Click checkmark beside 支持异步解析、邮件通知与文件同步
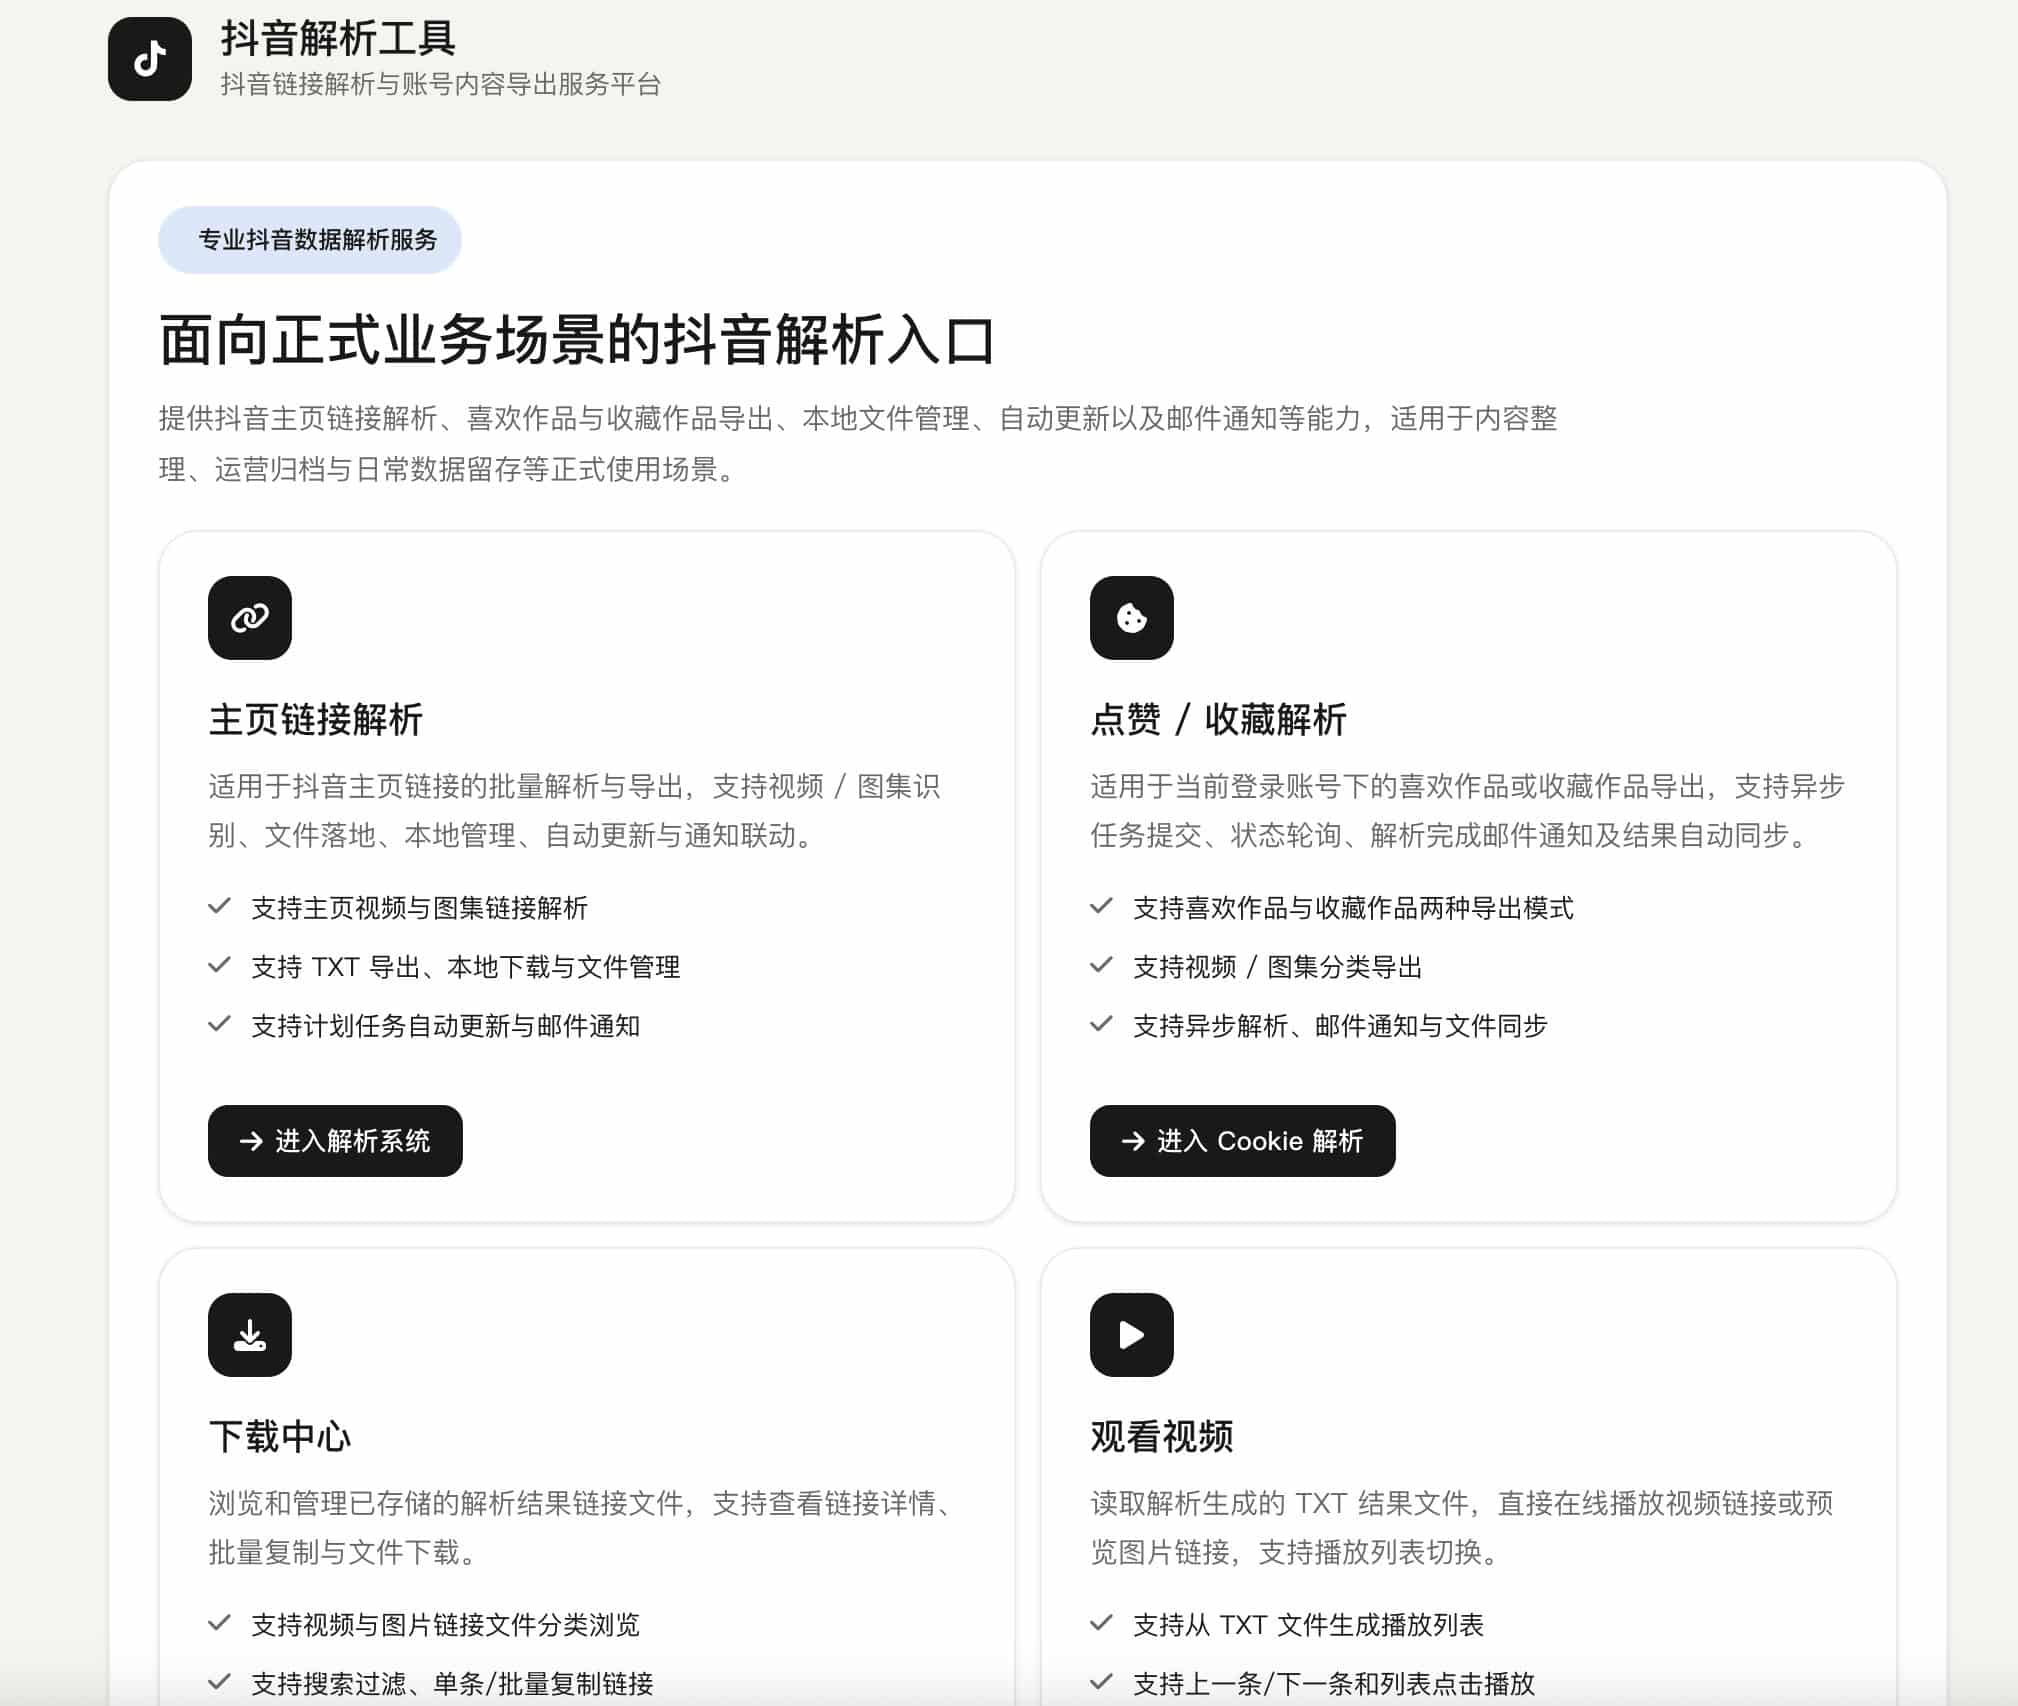This screenshot has width=2018, height=1706. point(1102,1025)
